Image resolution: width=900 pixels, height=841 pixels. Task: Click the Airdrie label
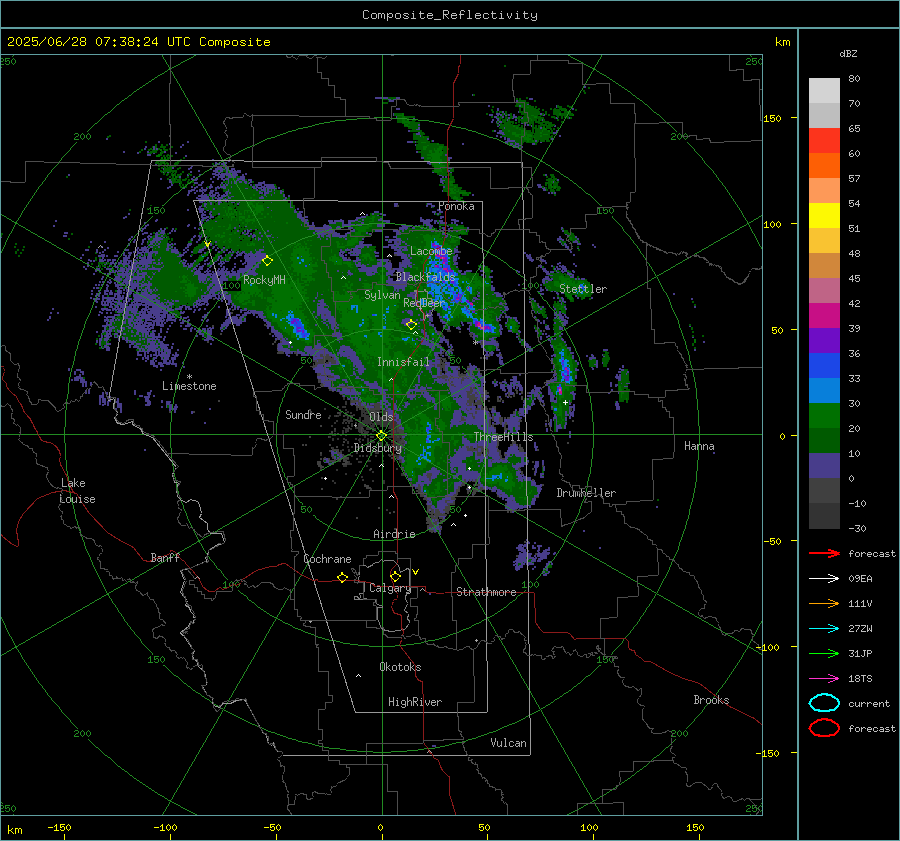coord(394,534)
